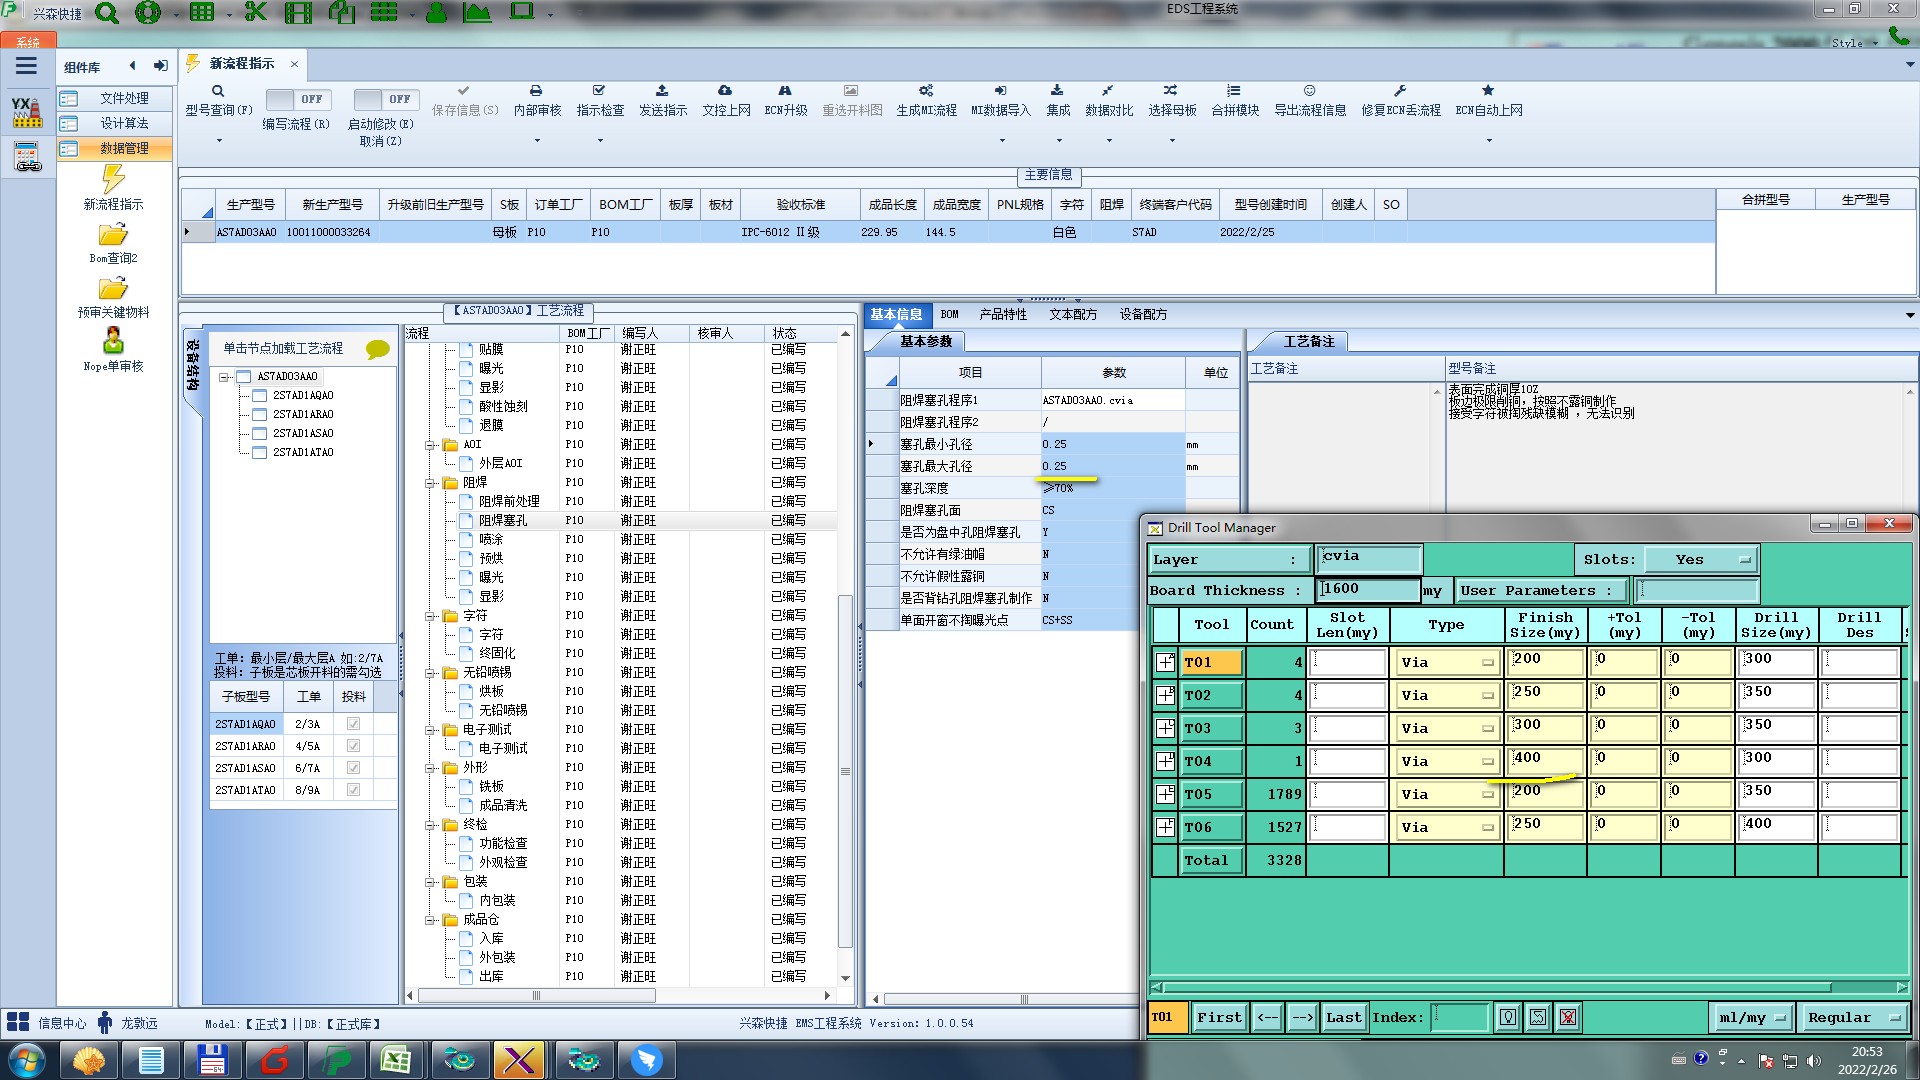1920x1080 pixels.
Task: Toggle the 自动修改 OFF switch
Action: point(385,99)
